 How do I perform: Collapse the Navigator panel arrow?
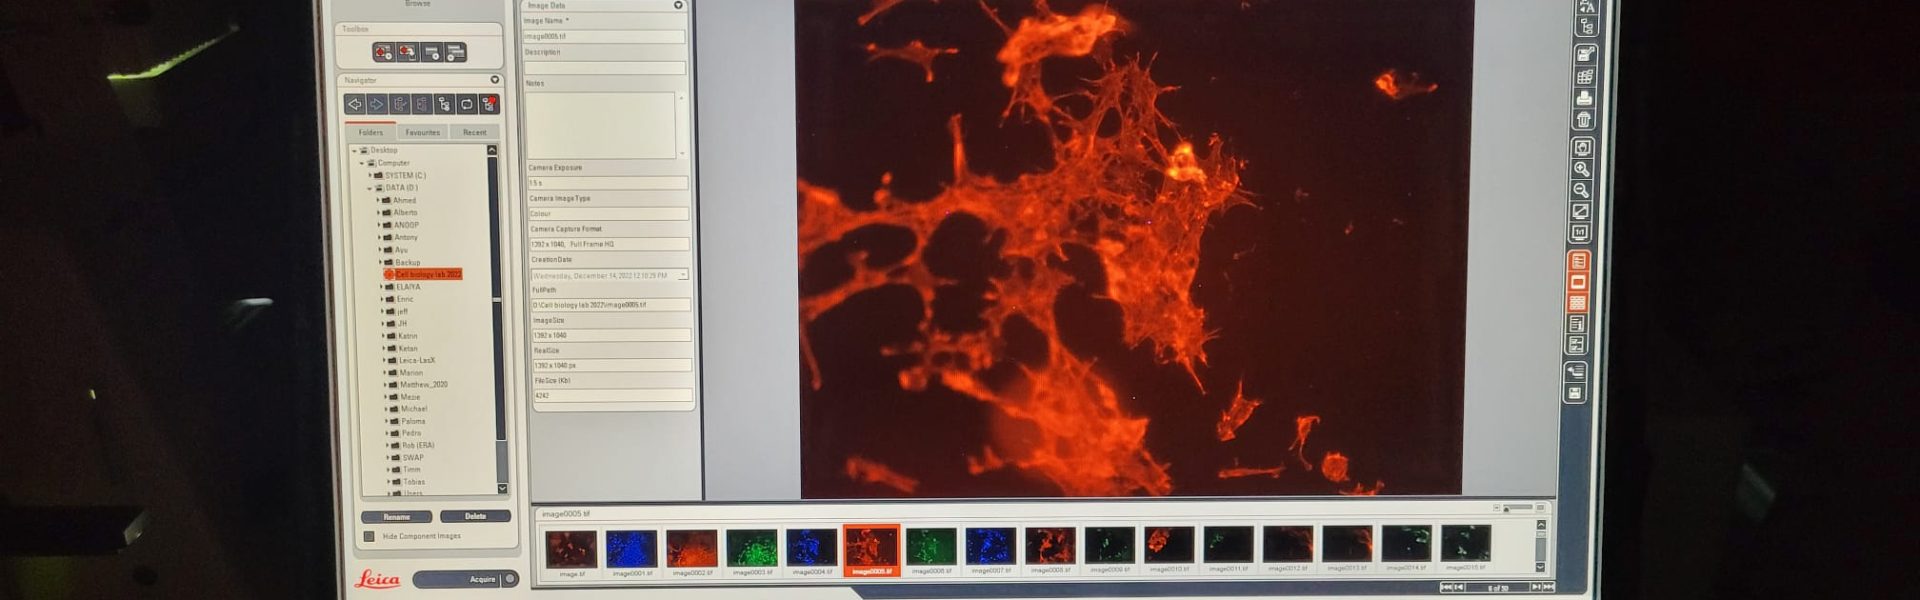tap(495, 80)
